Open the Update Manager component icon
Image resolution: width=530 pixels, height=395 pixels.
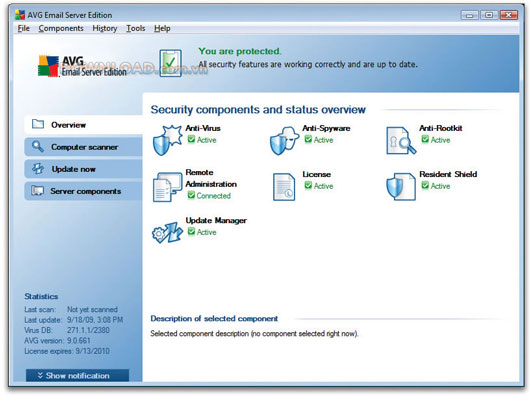point(167,232)
